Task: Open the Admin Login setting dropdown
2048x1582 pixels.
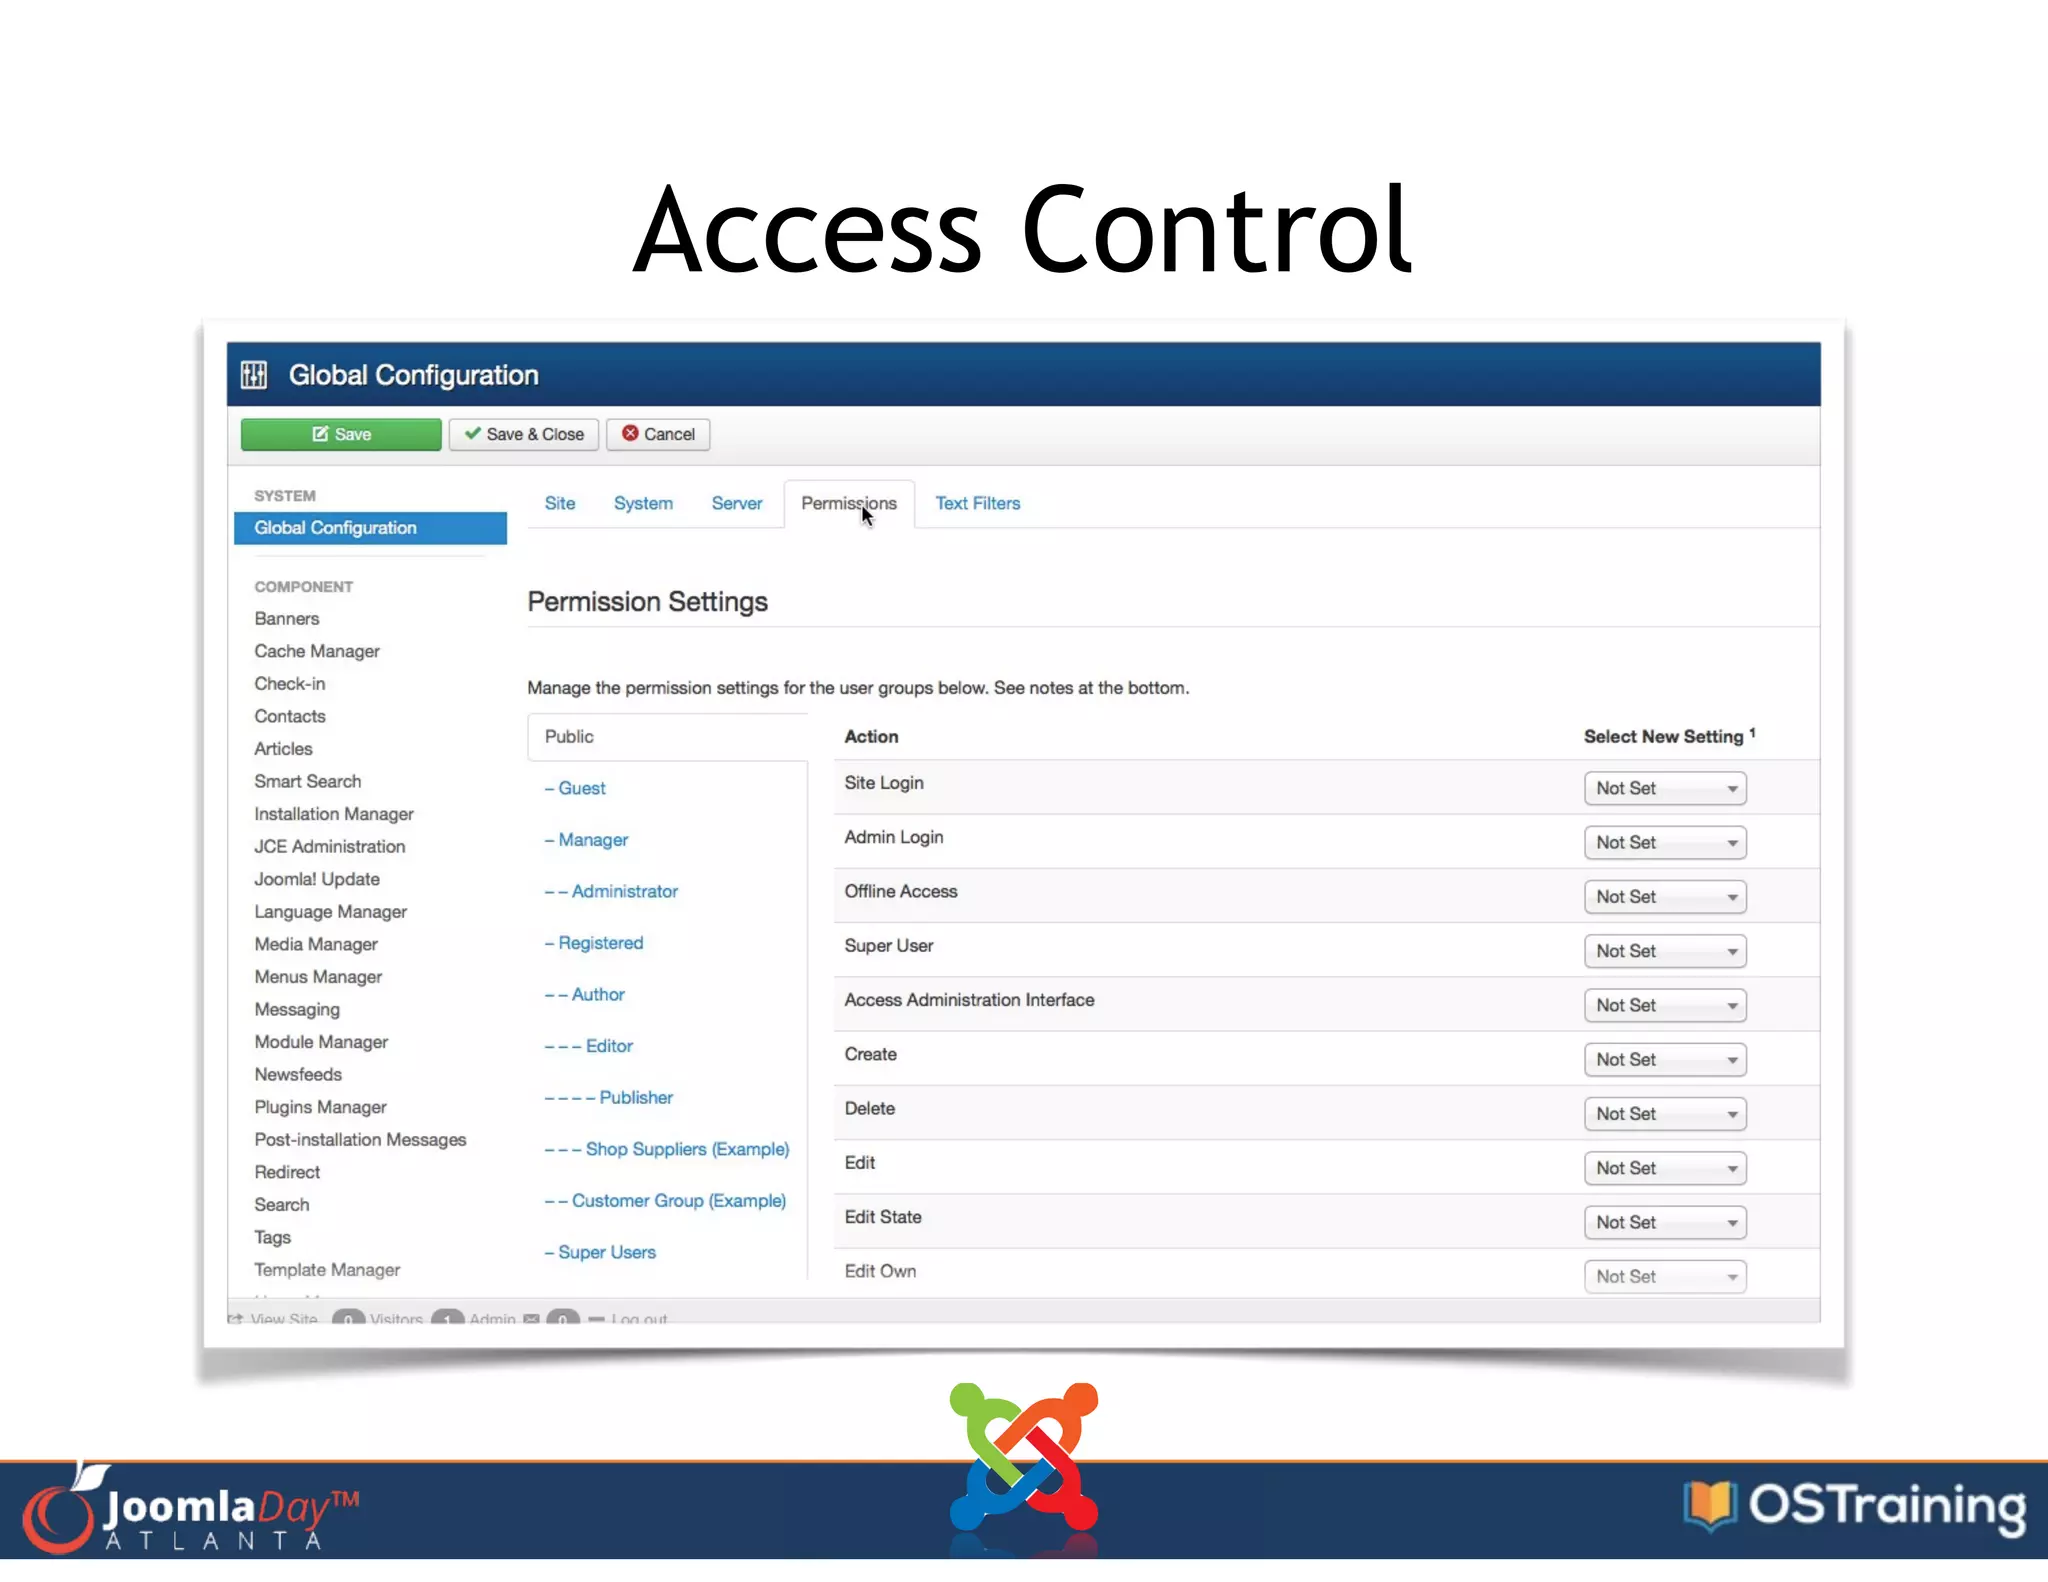Action: (1665, 843)
